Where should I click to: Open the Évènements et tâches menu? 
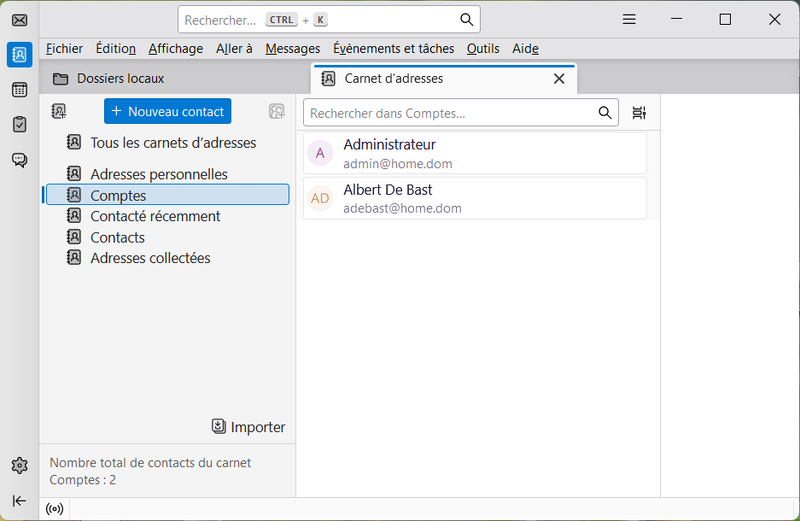[394, 48]
